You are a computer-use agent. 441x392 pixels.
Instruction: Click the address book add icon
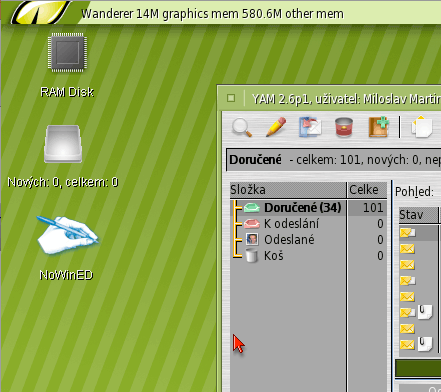pos(379,127)
